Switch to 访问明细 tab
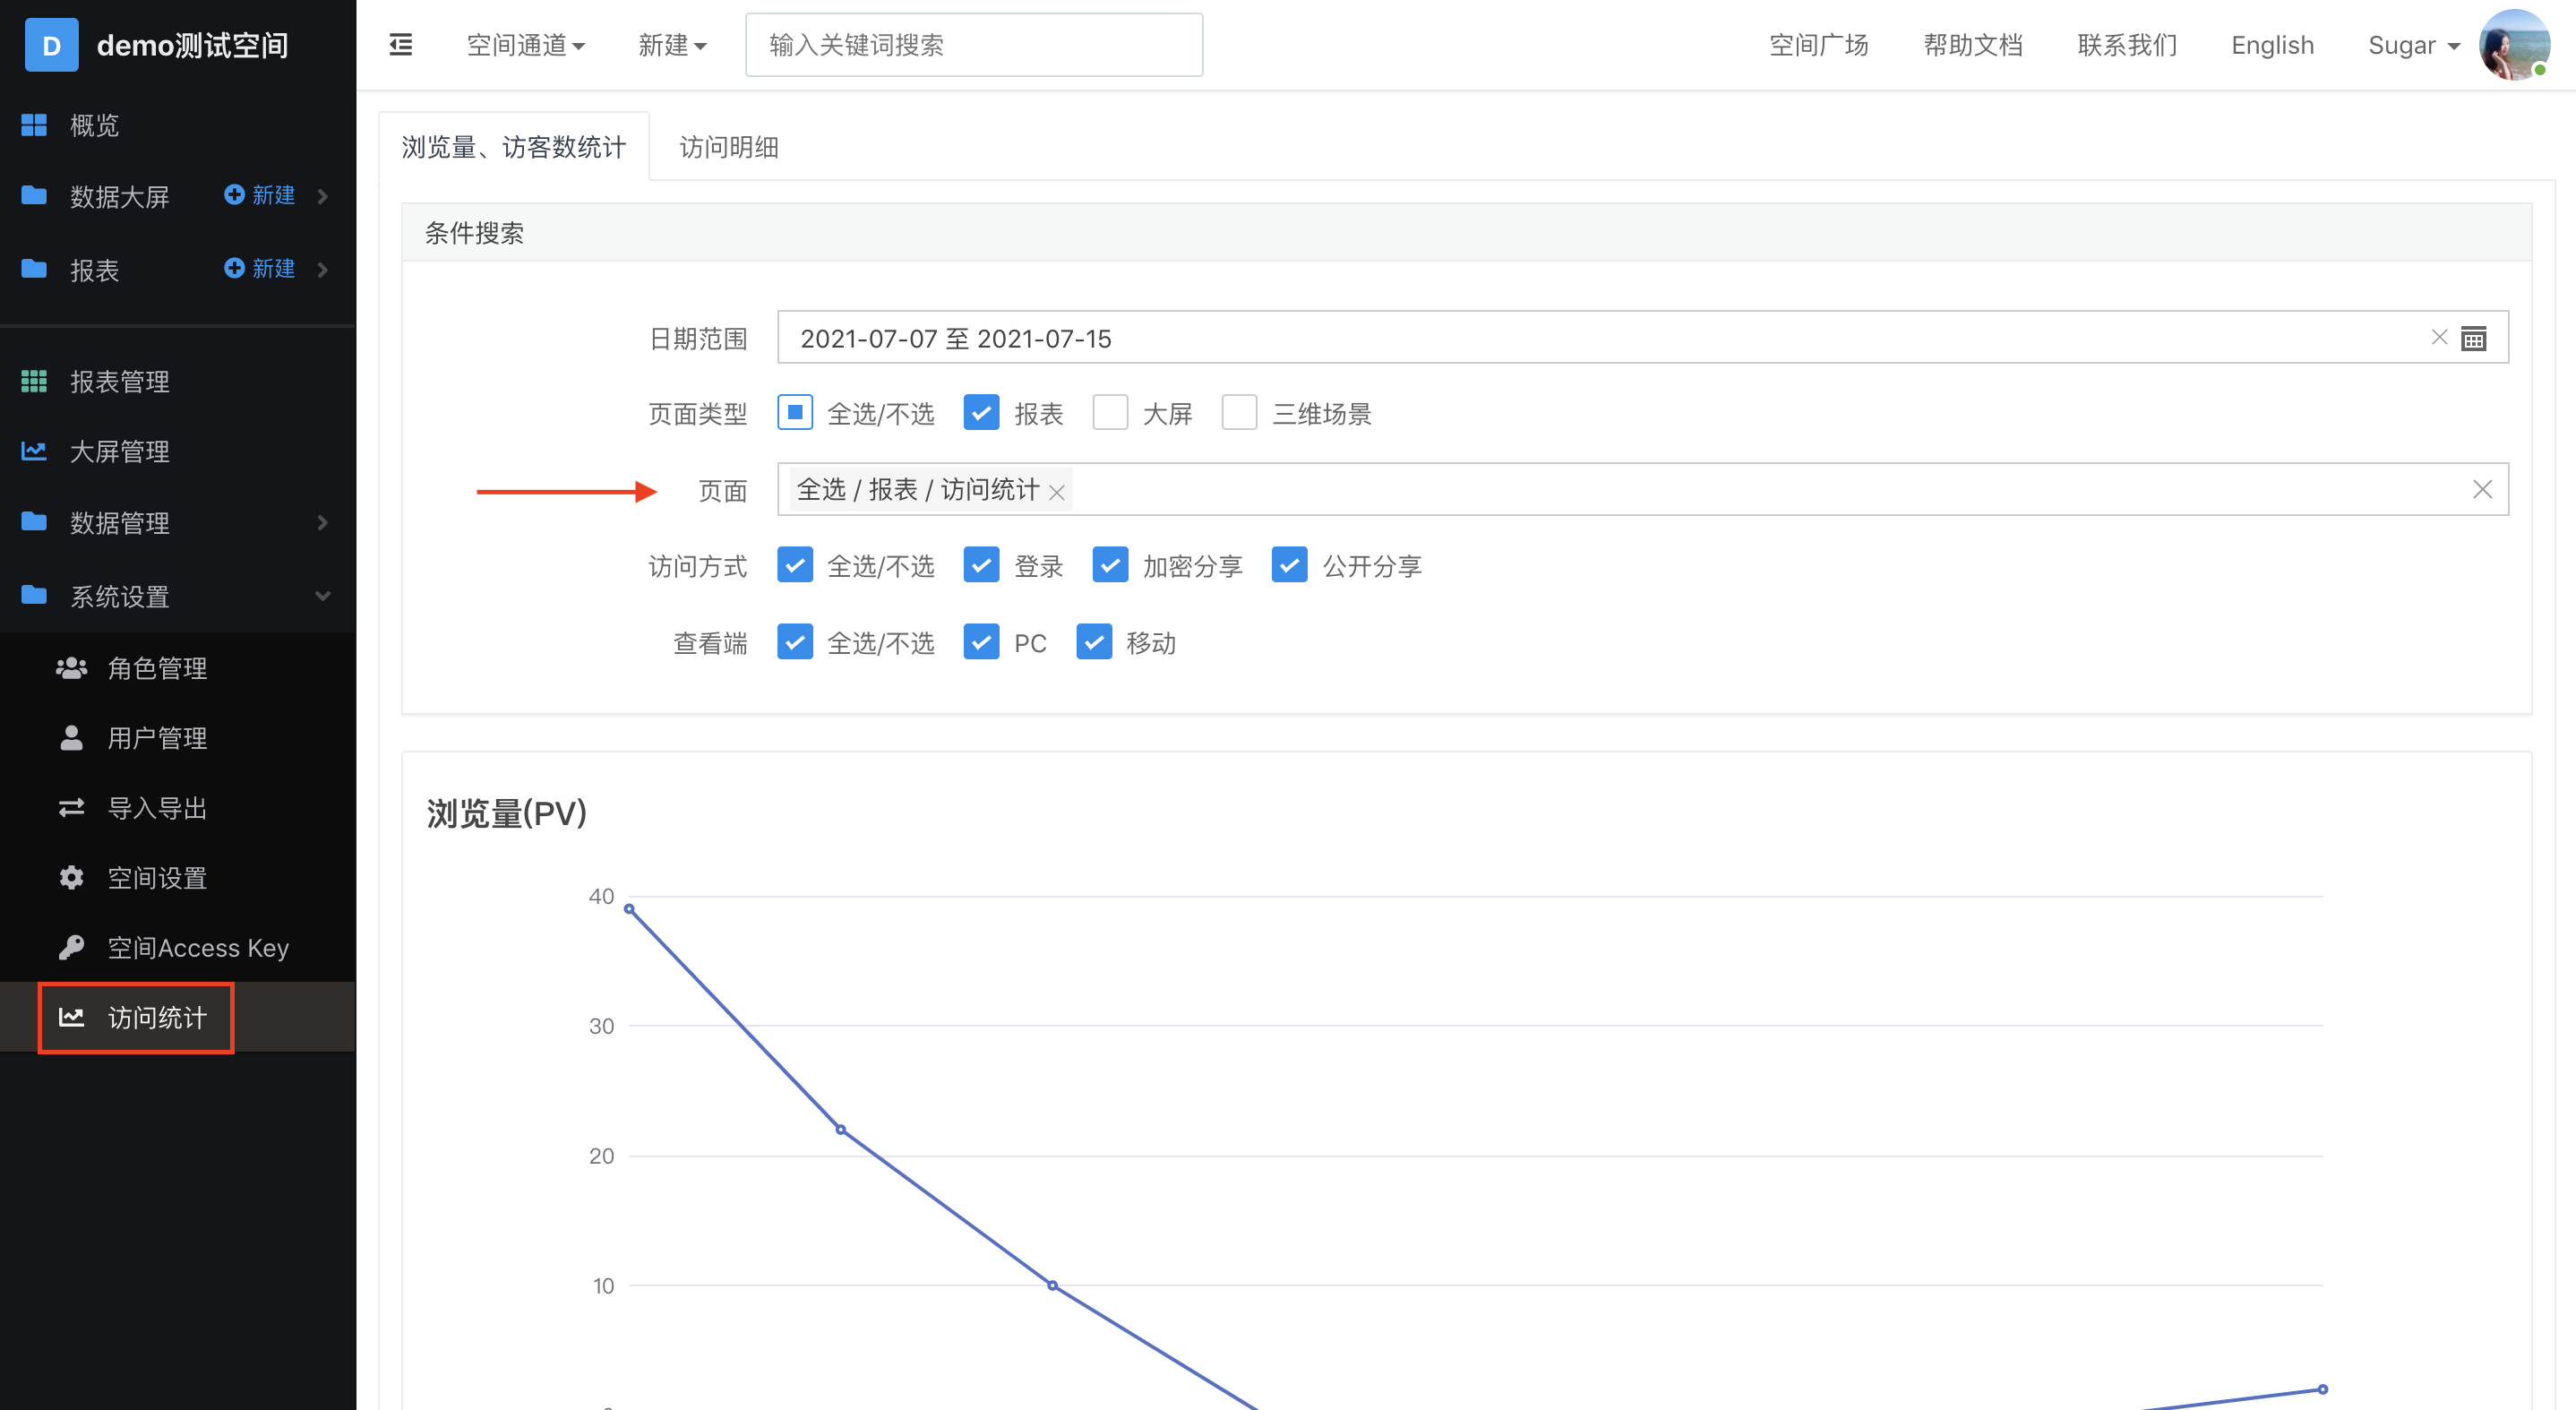 729,147
